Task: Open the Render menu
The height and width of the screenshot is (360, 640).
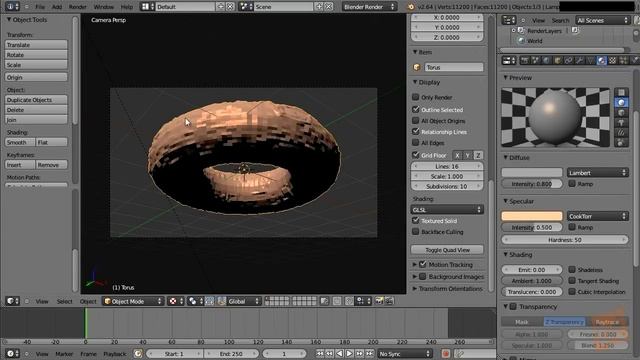Action: [78, 7]
